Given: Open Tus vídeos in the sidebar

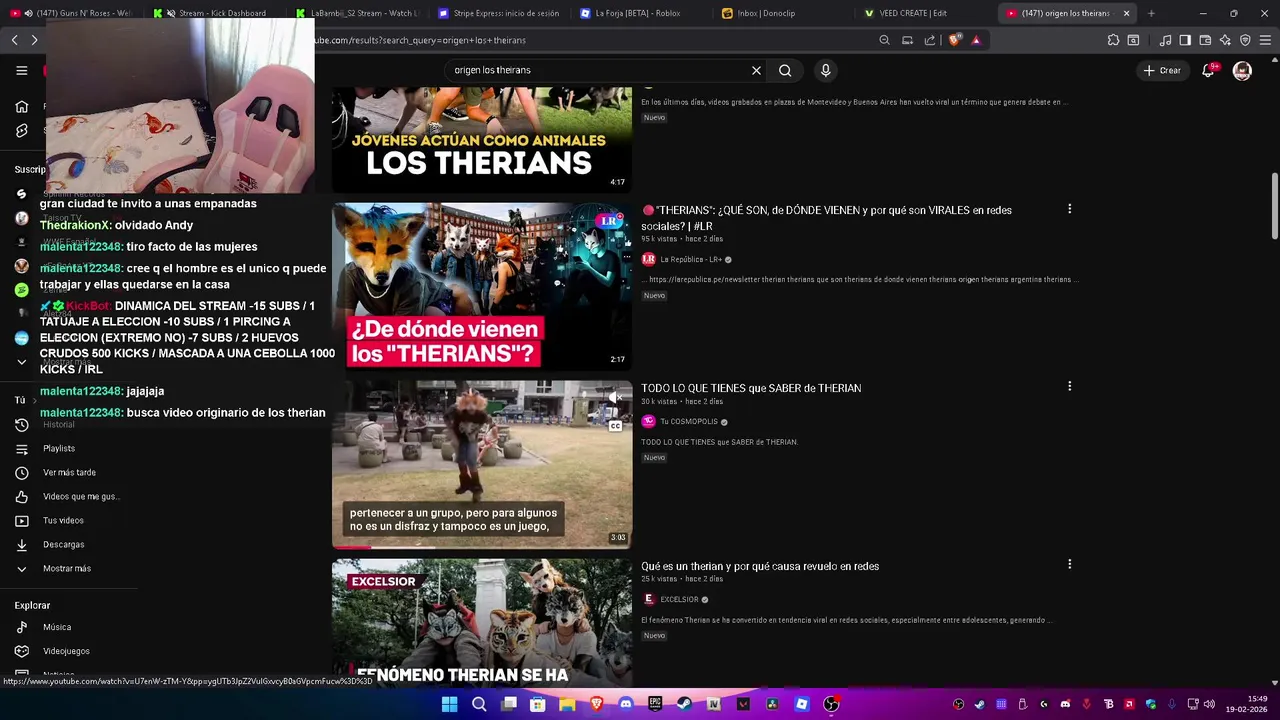Looking at the screenshot, I should coord(63,520).
